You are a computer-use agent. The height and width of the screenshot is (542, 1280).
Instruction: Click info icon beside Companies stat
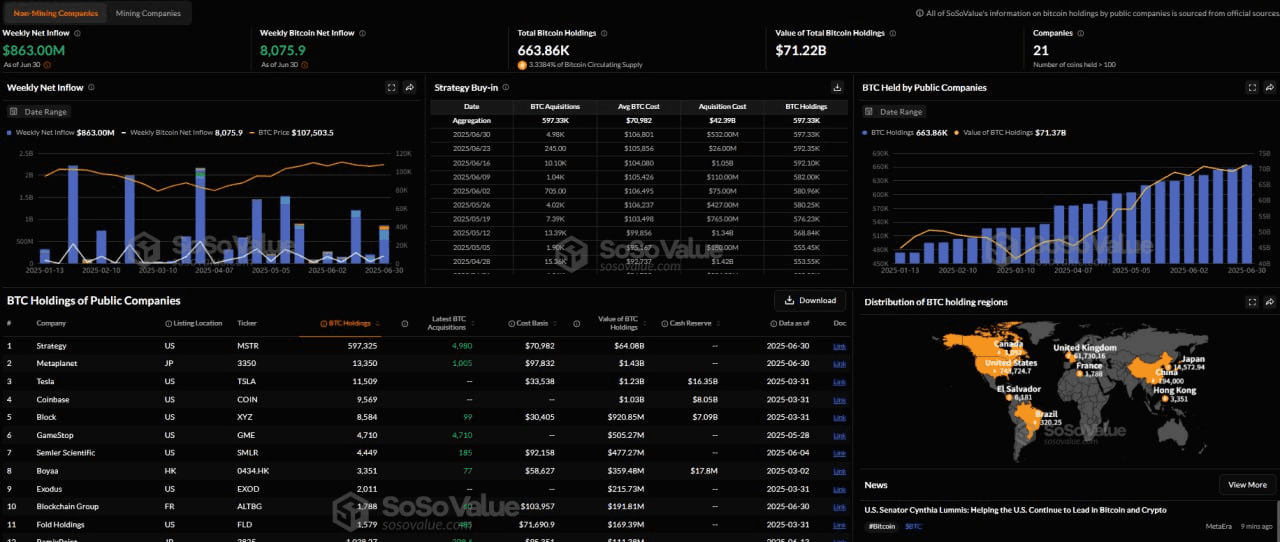click(1079, 33)
